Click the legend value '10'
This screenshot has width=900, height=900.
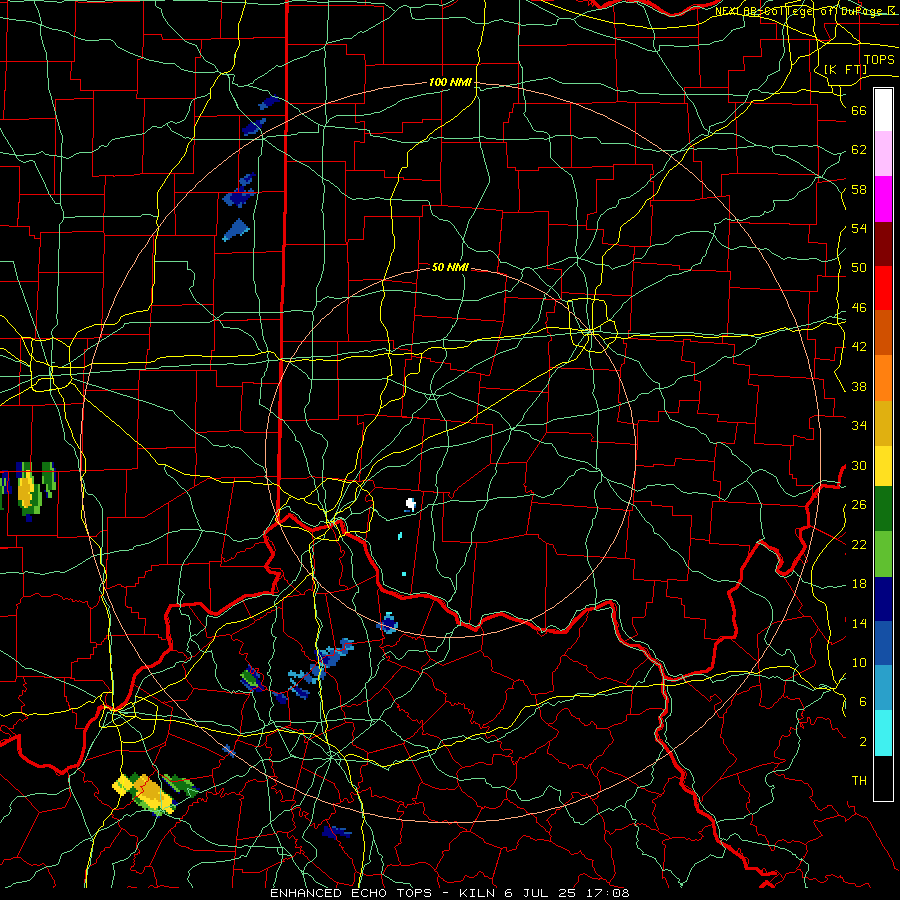pyautogui.click(x=859, y=663)
